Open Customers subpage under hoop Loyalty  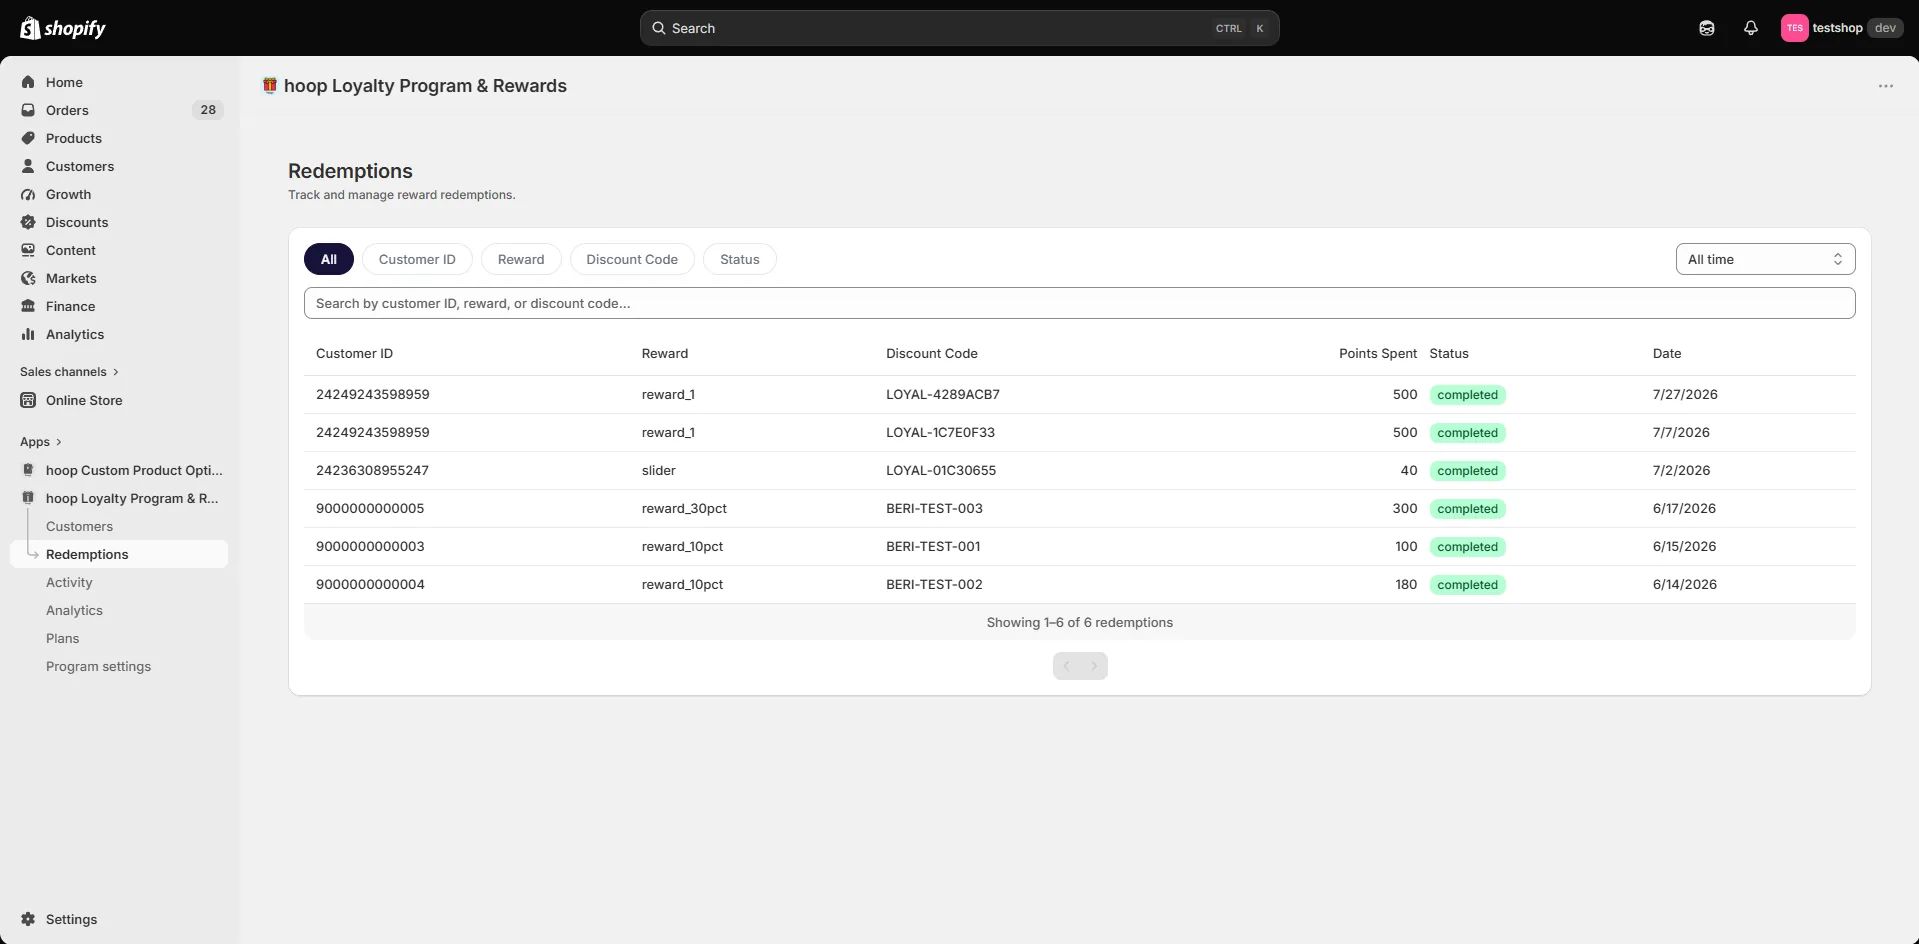[x=79, y=526]
